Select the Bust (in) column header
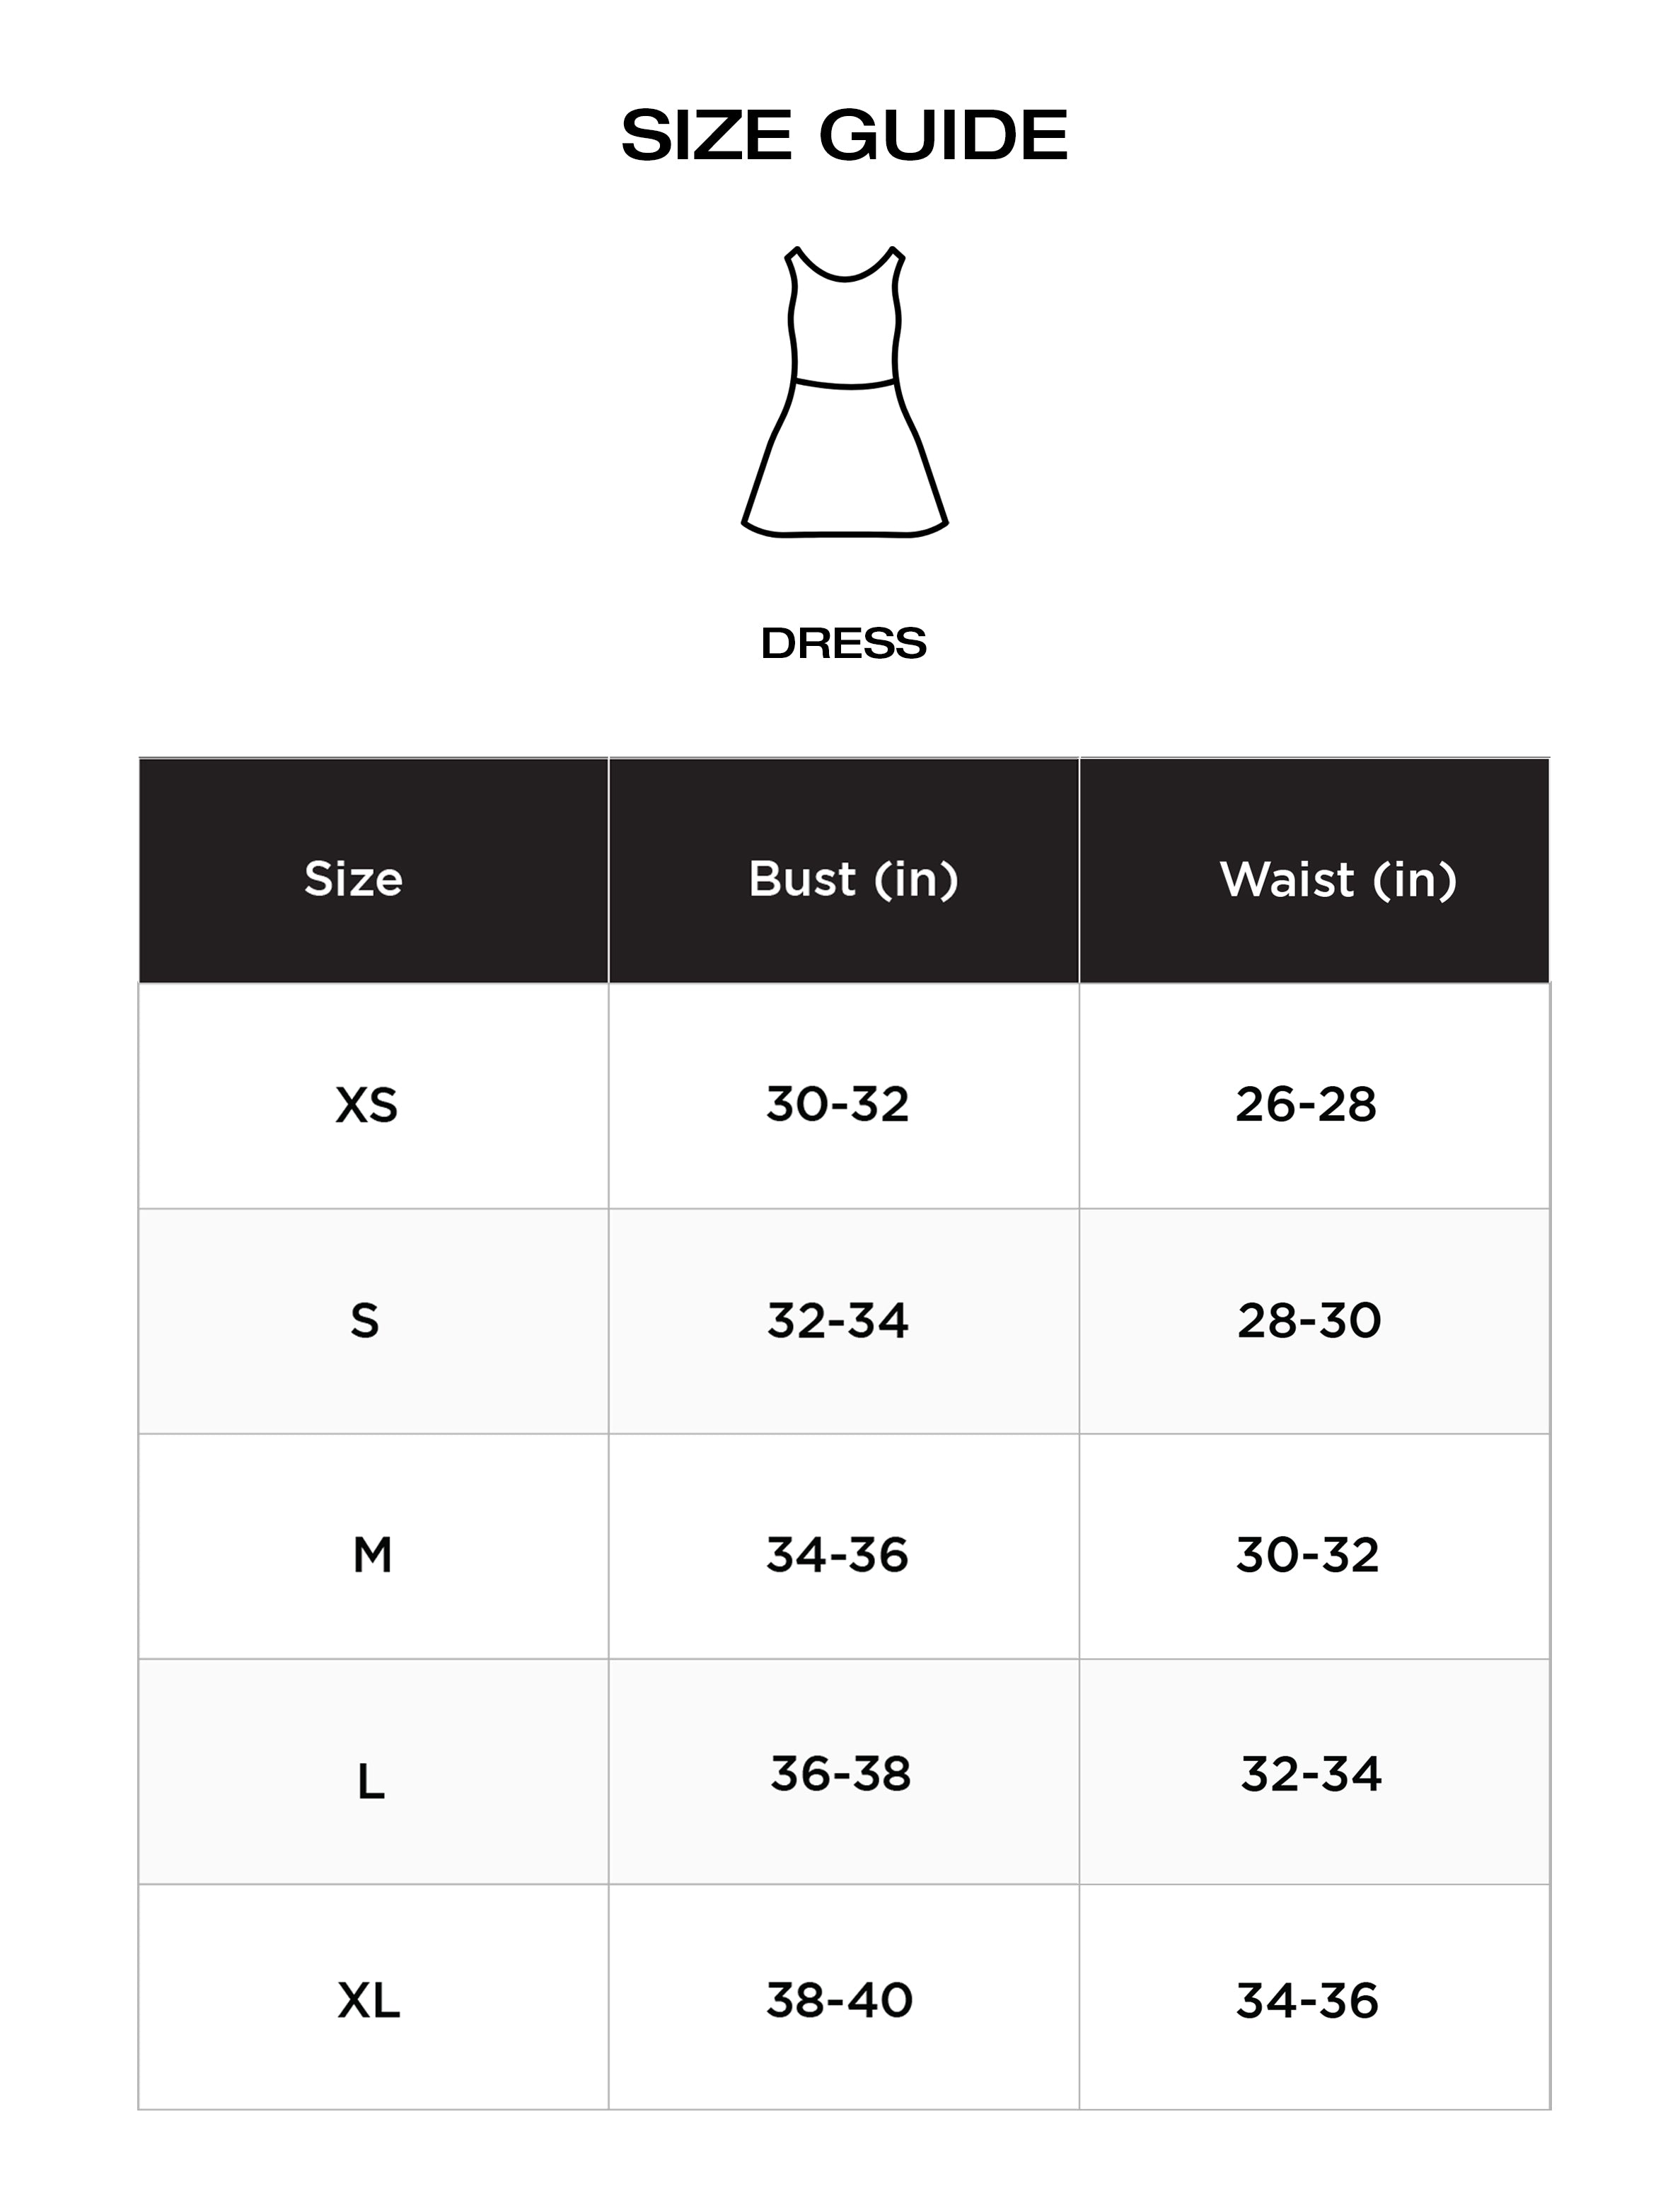 click(853, 879)
